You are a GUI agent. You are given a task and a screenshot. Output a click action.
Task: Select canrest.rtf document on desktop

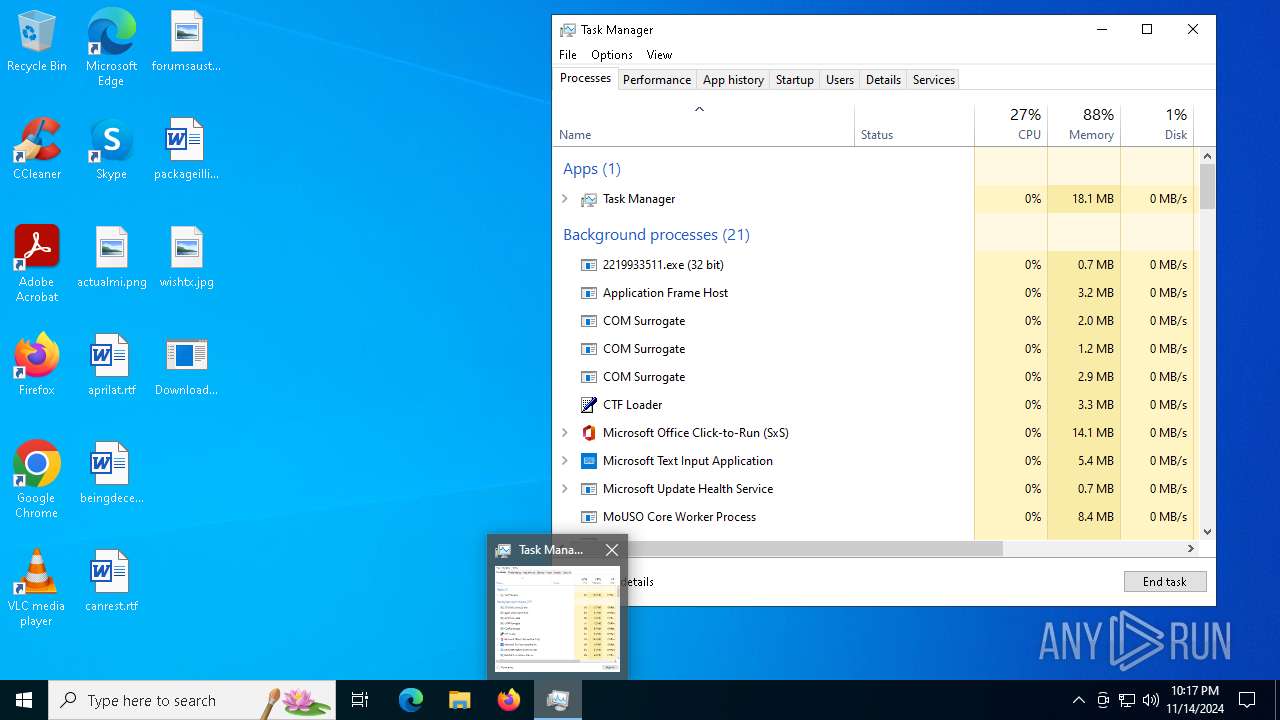111,582
